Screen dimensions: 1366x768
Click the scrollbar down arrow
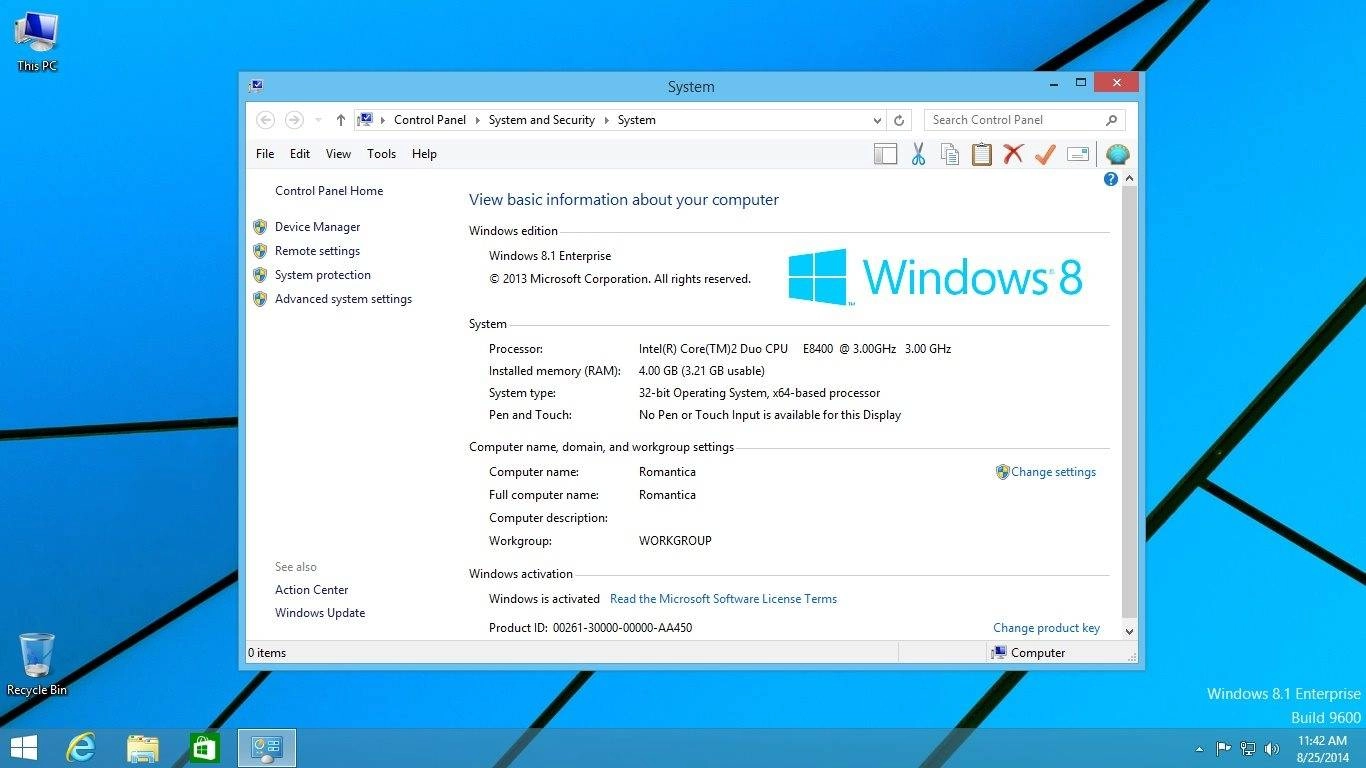pyautogui.click(x=1130, y=631)
